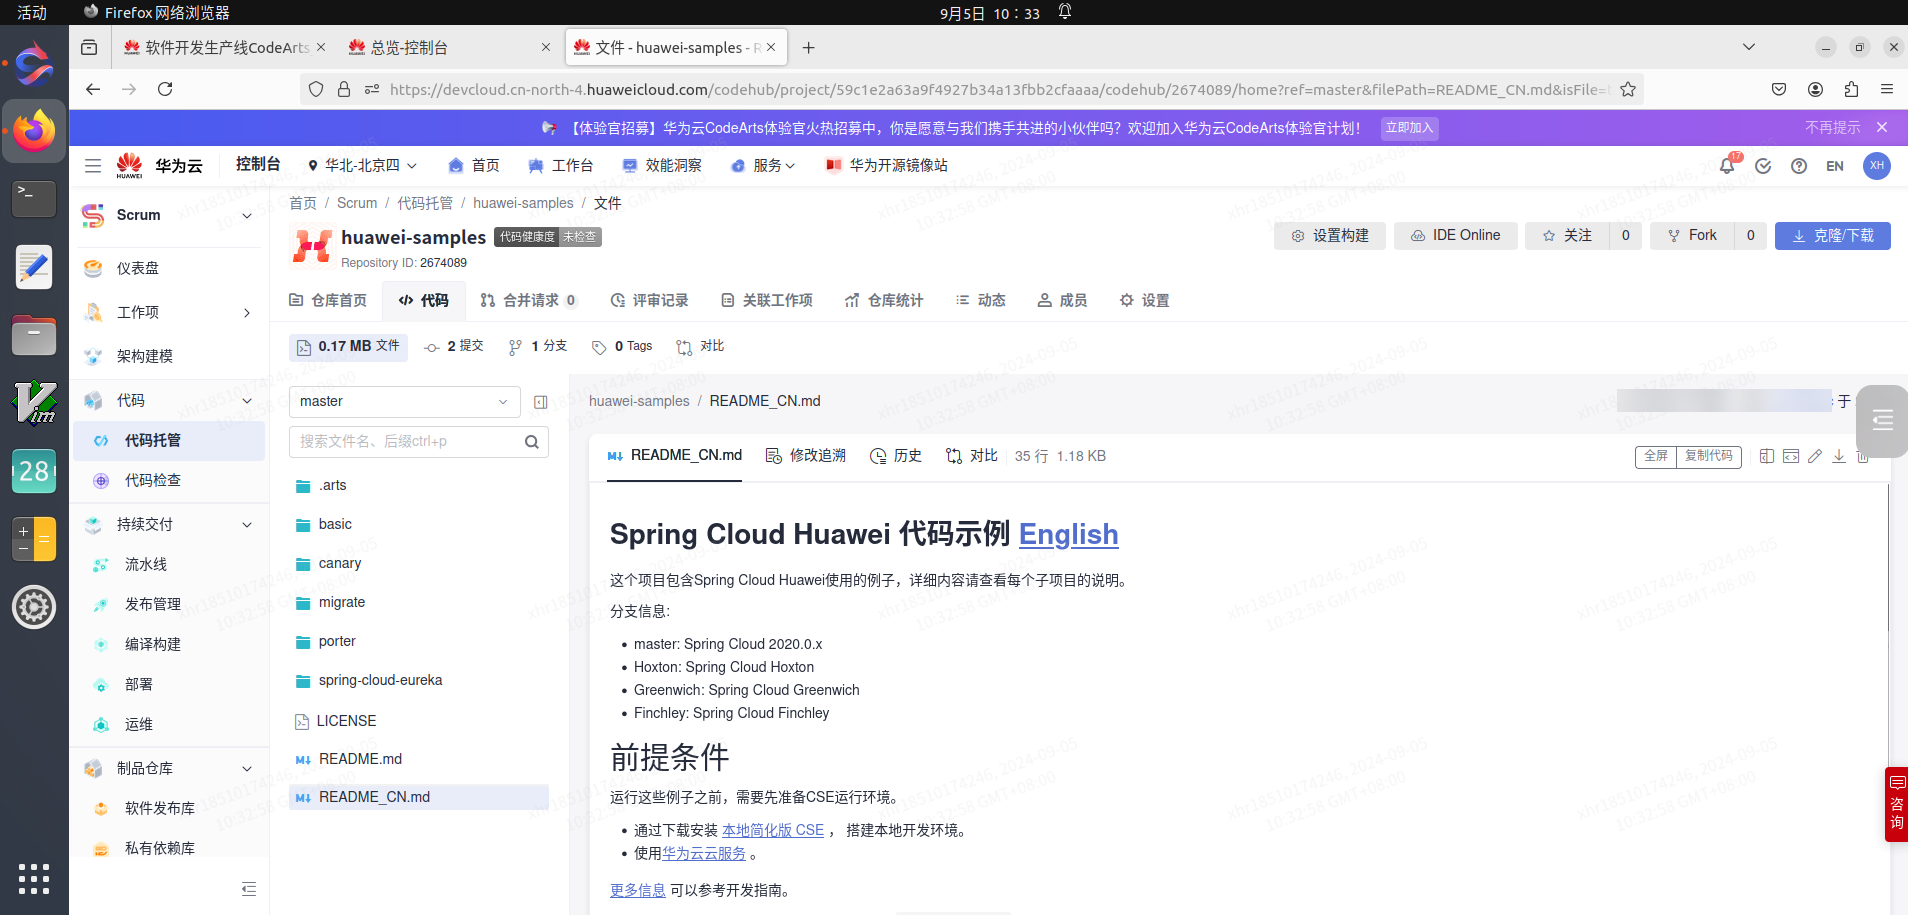Screen dimensions: 1908x915
Task: Collapse the left sidebar at bottom
Action: tap(249, 889)
